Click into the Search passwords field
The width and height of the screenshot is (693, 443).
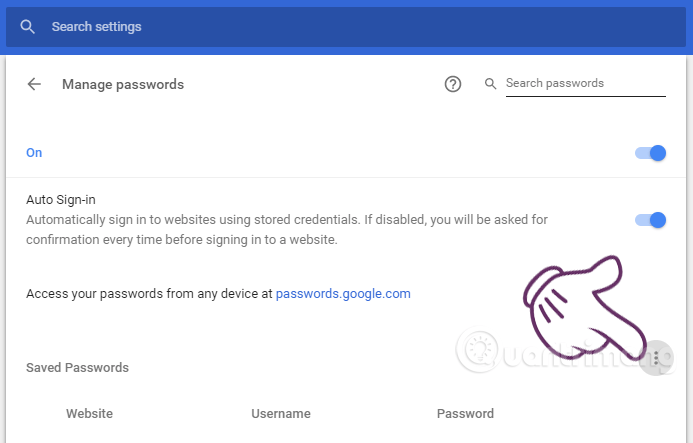[x=584, y=84]
